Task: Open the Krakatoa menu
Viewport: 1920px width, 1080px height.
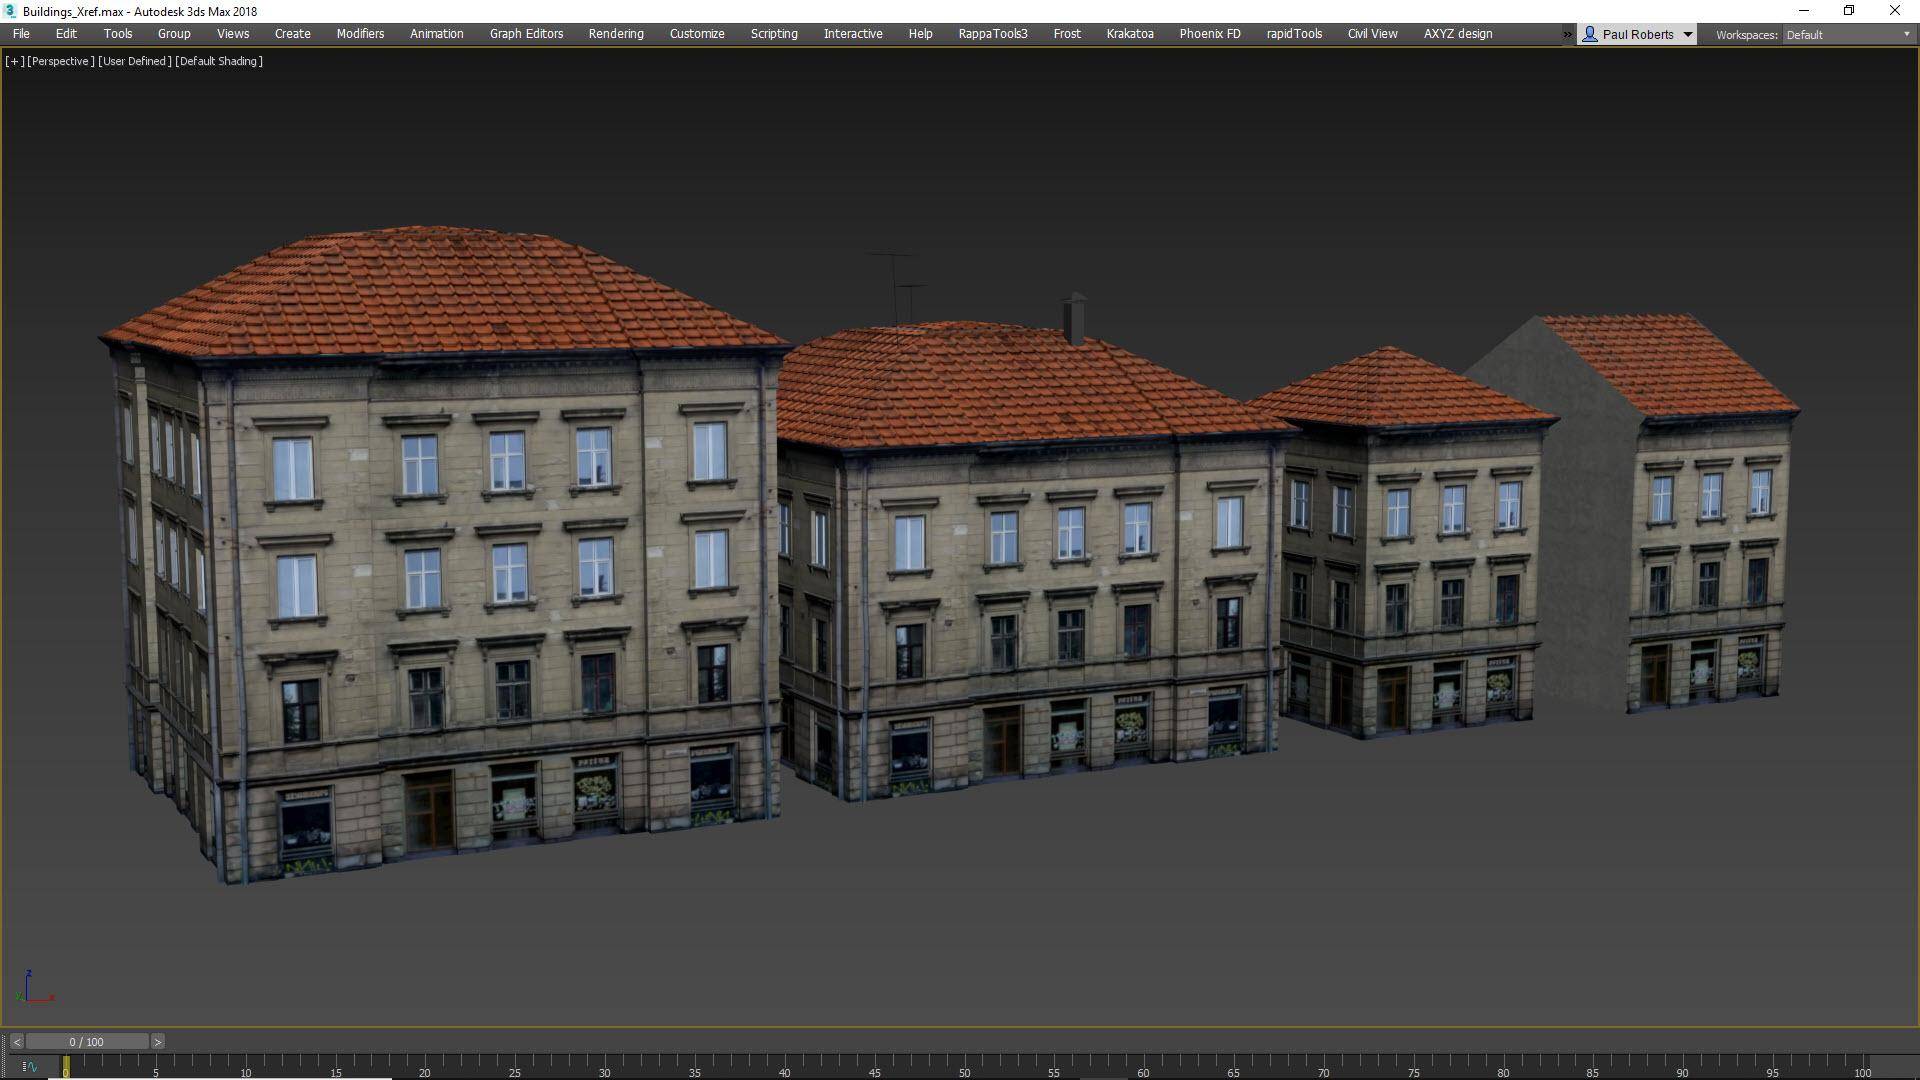Action: pyautogui.click(x=1129, y=33)
